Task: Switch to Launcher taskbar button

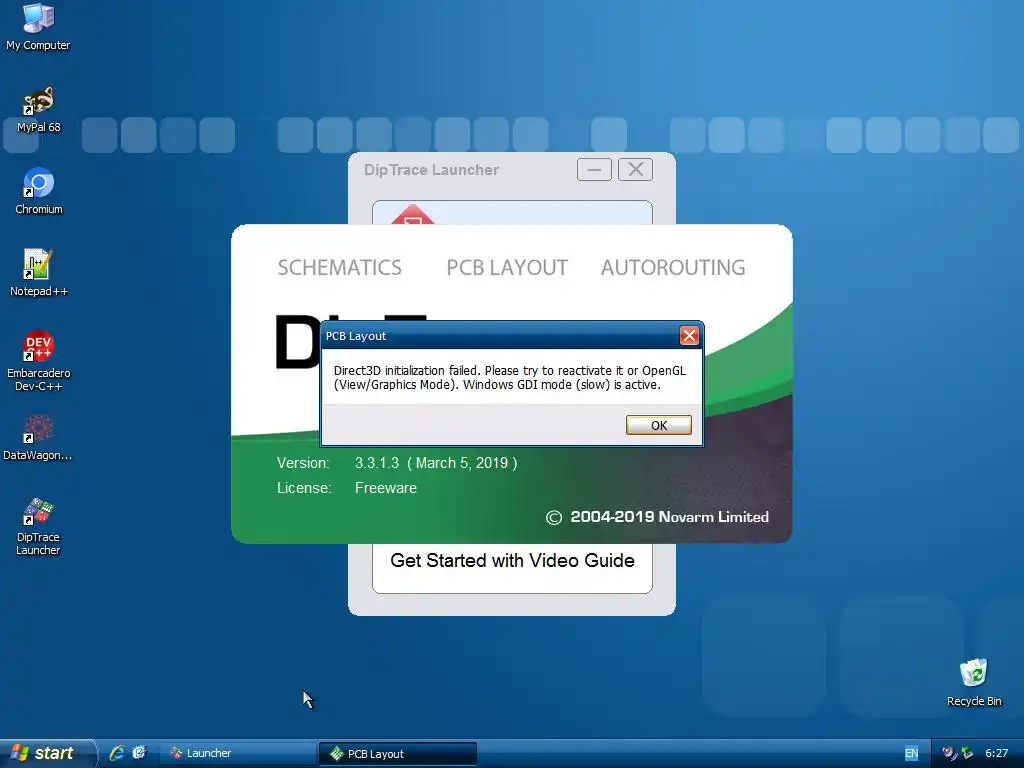Action: click(239, 753)
